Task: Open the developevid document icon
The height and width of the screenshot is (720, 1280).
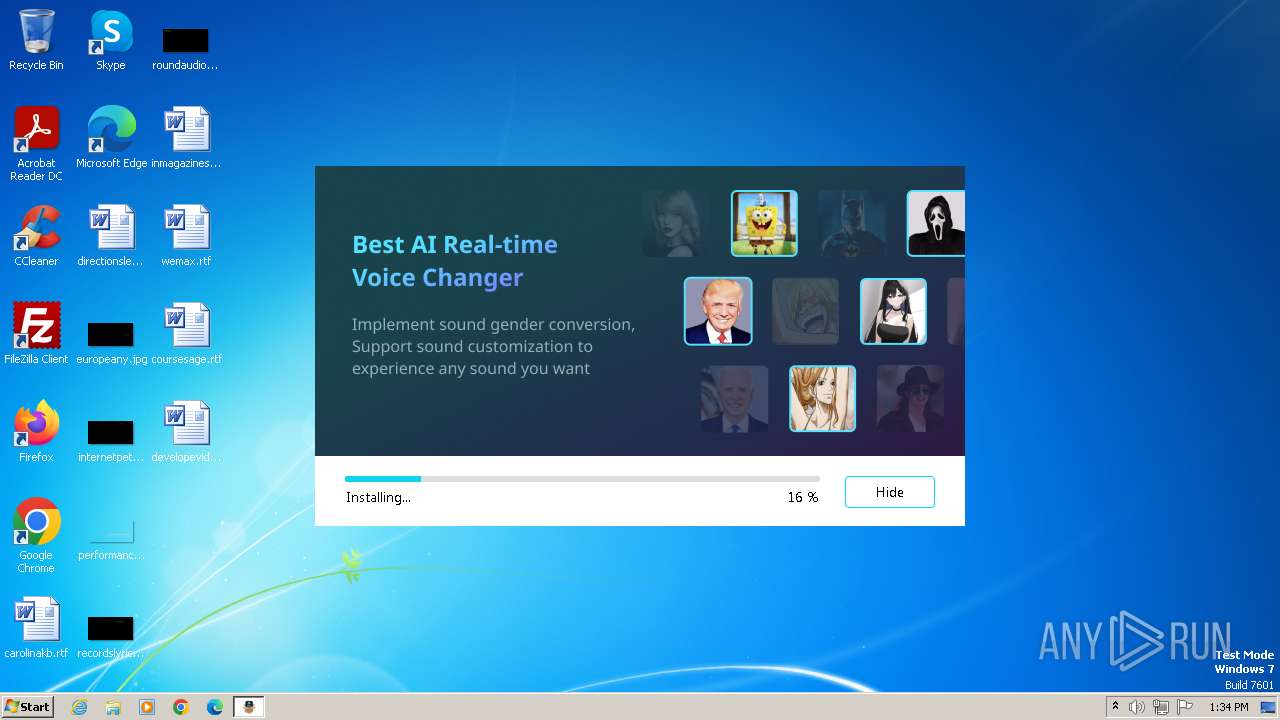Action: (186, 431)
